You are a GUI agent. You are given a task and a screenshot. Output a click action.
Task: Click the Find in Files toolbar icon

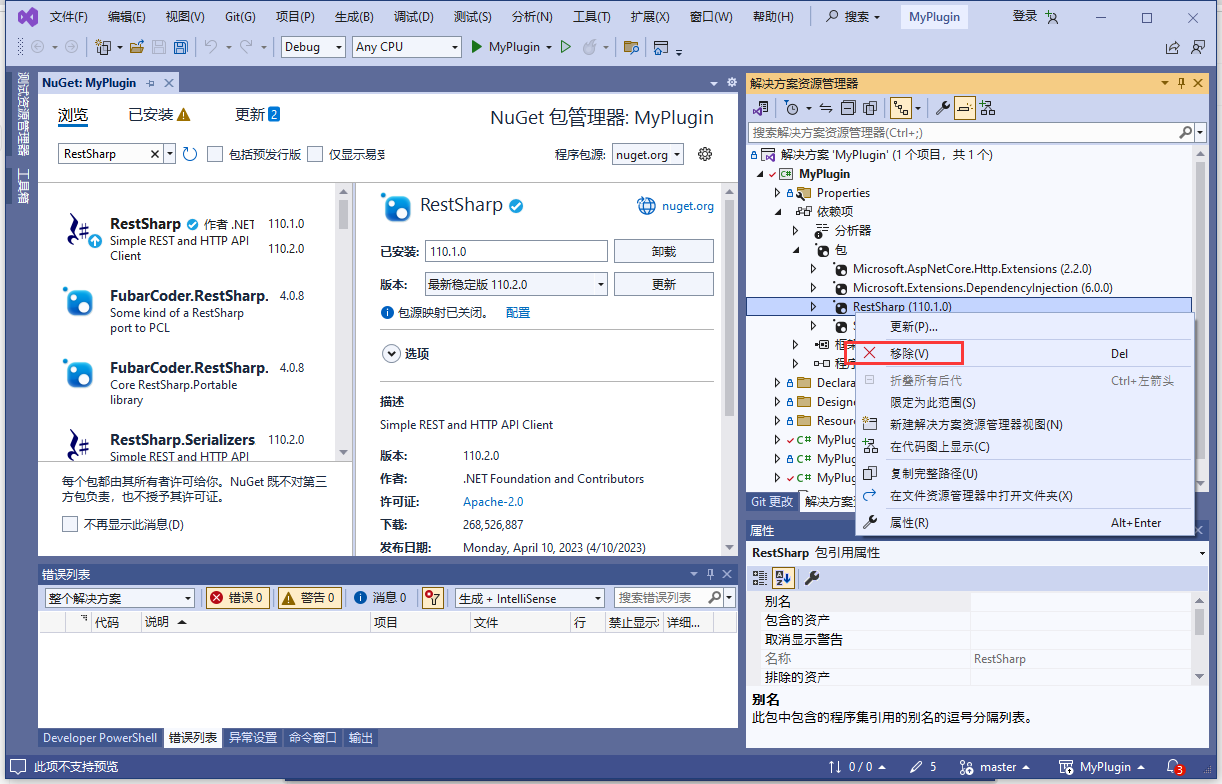point(630,47)
